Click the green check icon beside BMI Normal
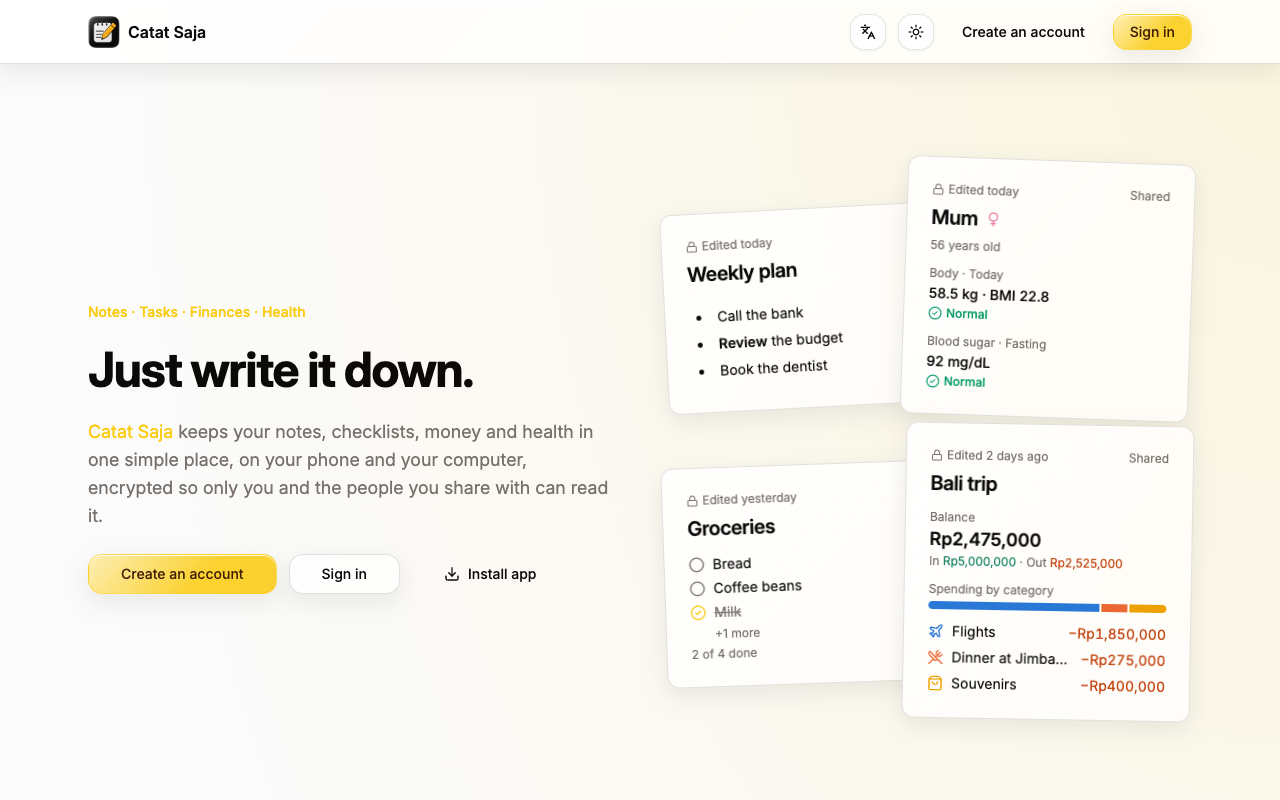 [935, 313]
